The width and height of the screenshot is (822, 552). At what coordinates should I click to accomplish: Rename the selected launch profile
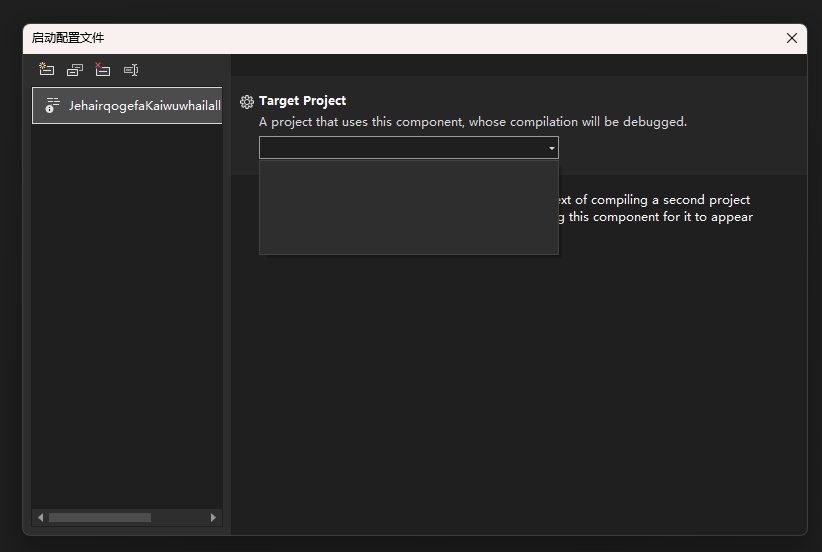pyautogui.click(x=131, y=69)
